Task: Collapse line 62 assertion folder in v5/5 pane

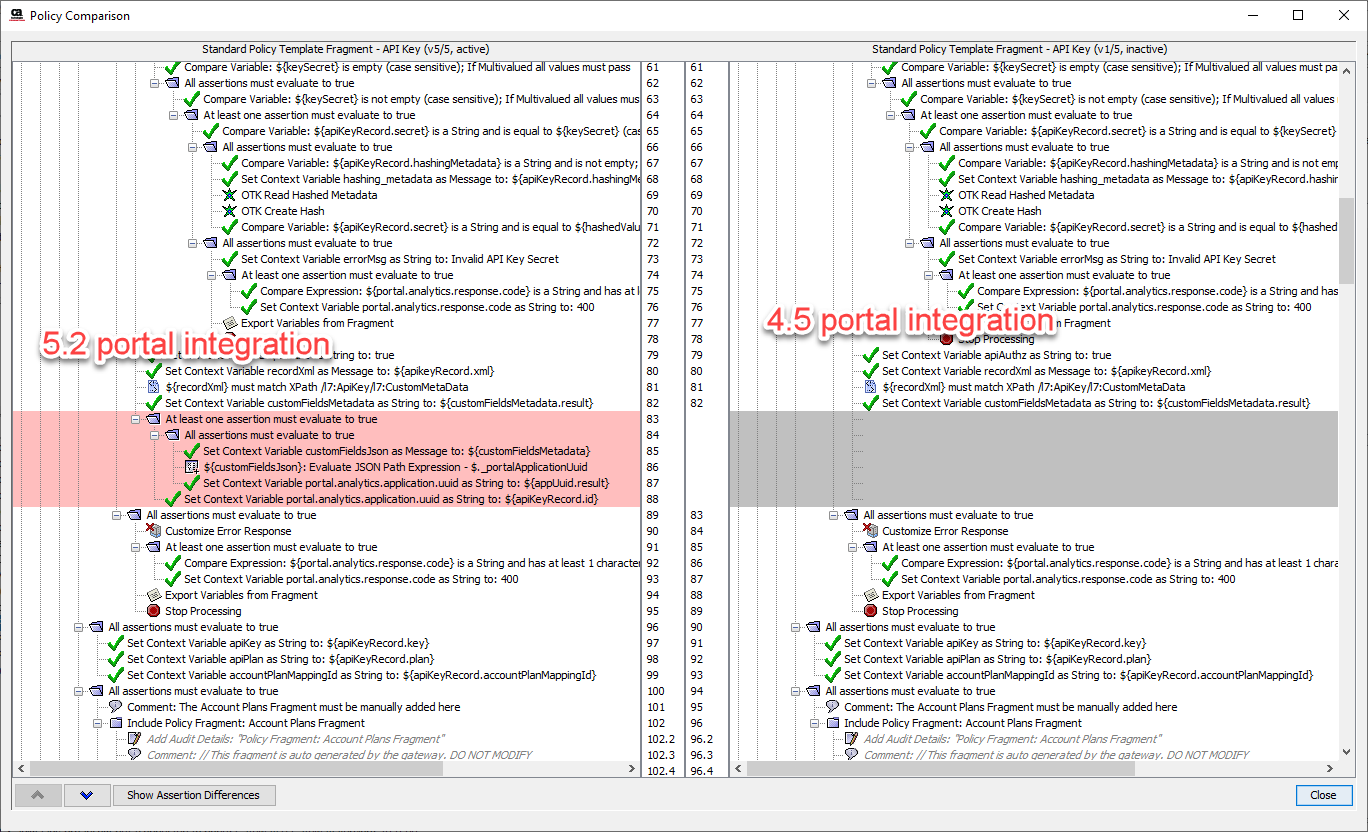Action: (155, 83)
